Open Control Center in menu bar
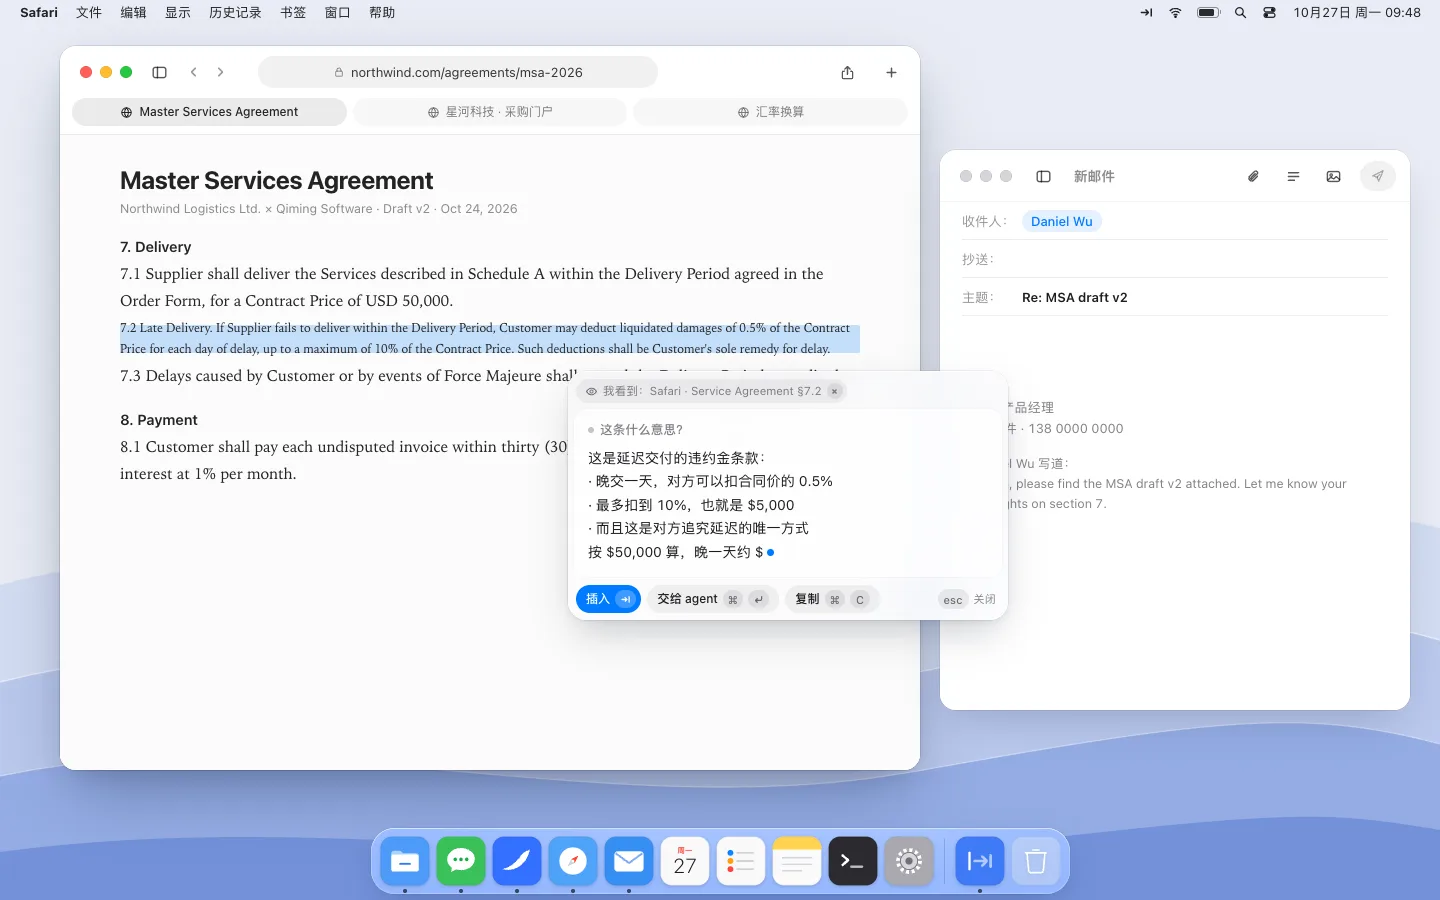The height and width of the screenshot is (900, 1440). tap(1269, 13)
